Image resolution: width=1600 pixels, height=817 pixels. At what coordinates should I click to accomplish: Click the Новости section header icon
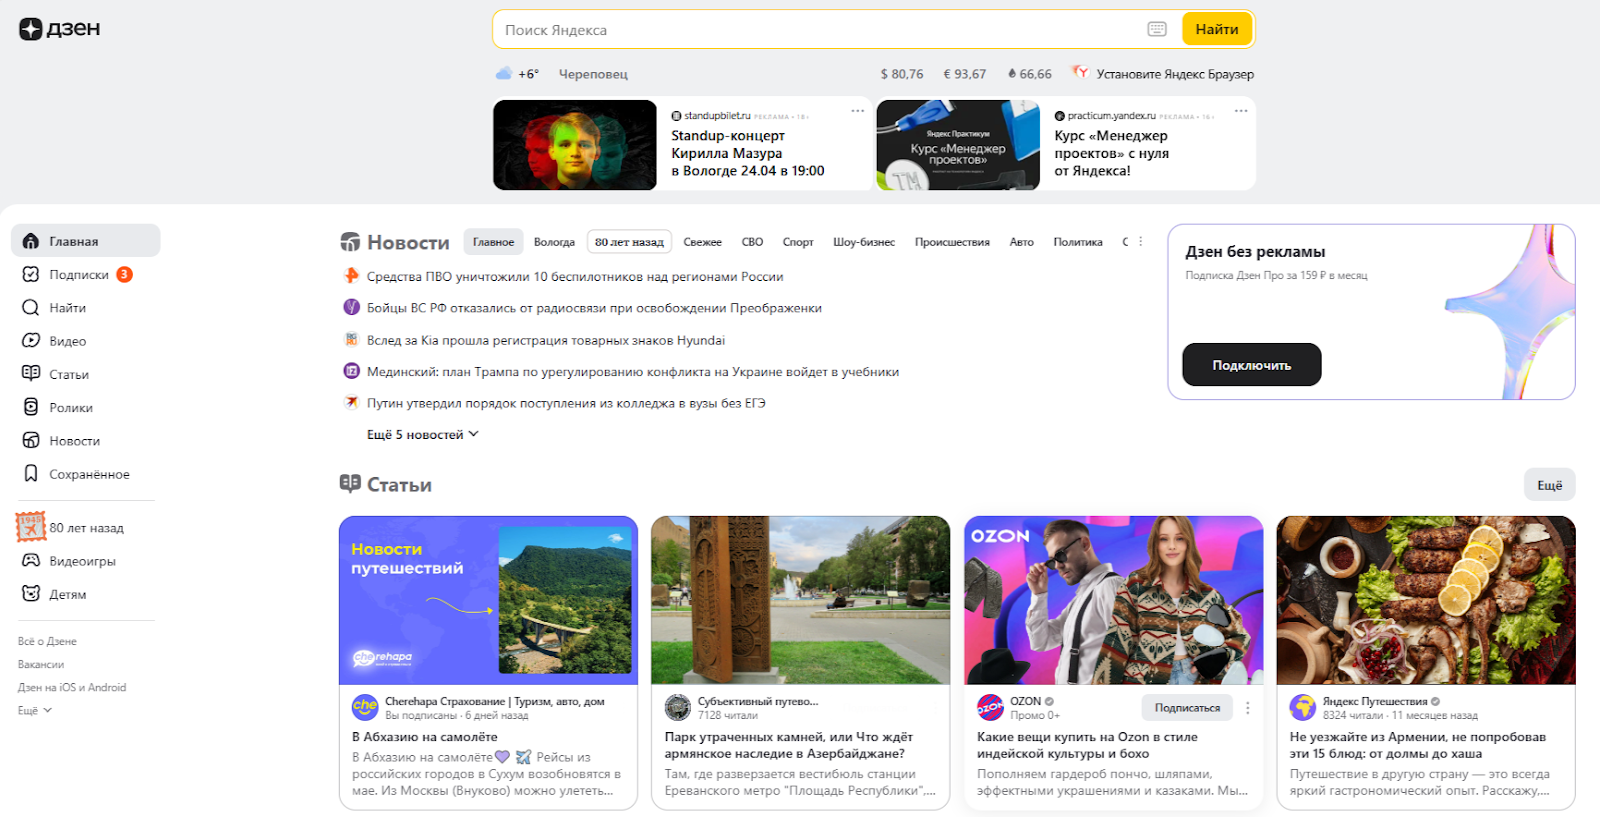350,242
